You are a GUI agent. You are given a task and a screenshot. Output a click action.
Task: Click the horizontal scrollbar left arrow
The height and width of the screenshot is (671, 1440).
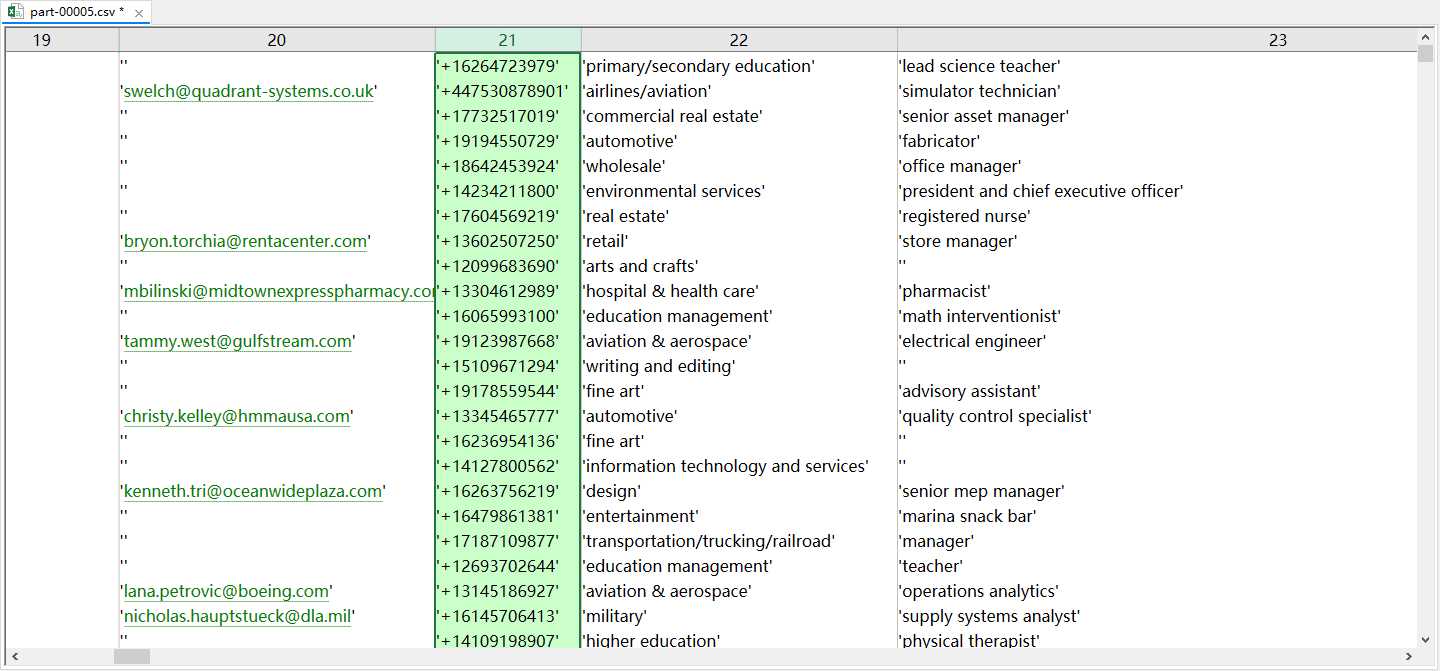point(14,657)
